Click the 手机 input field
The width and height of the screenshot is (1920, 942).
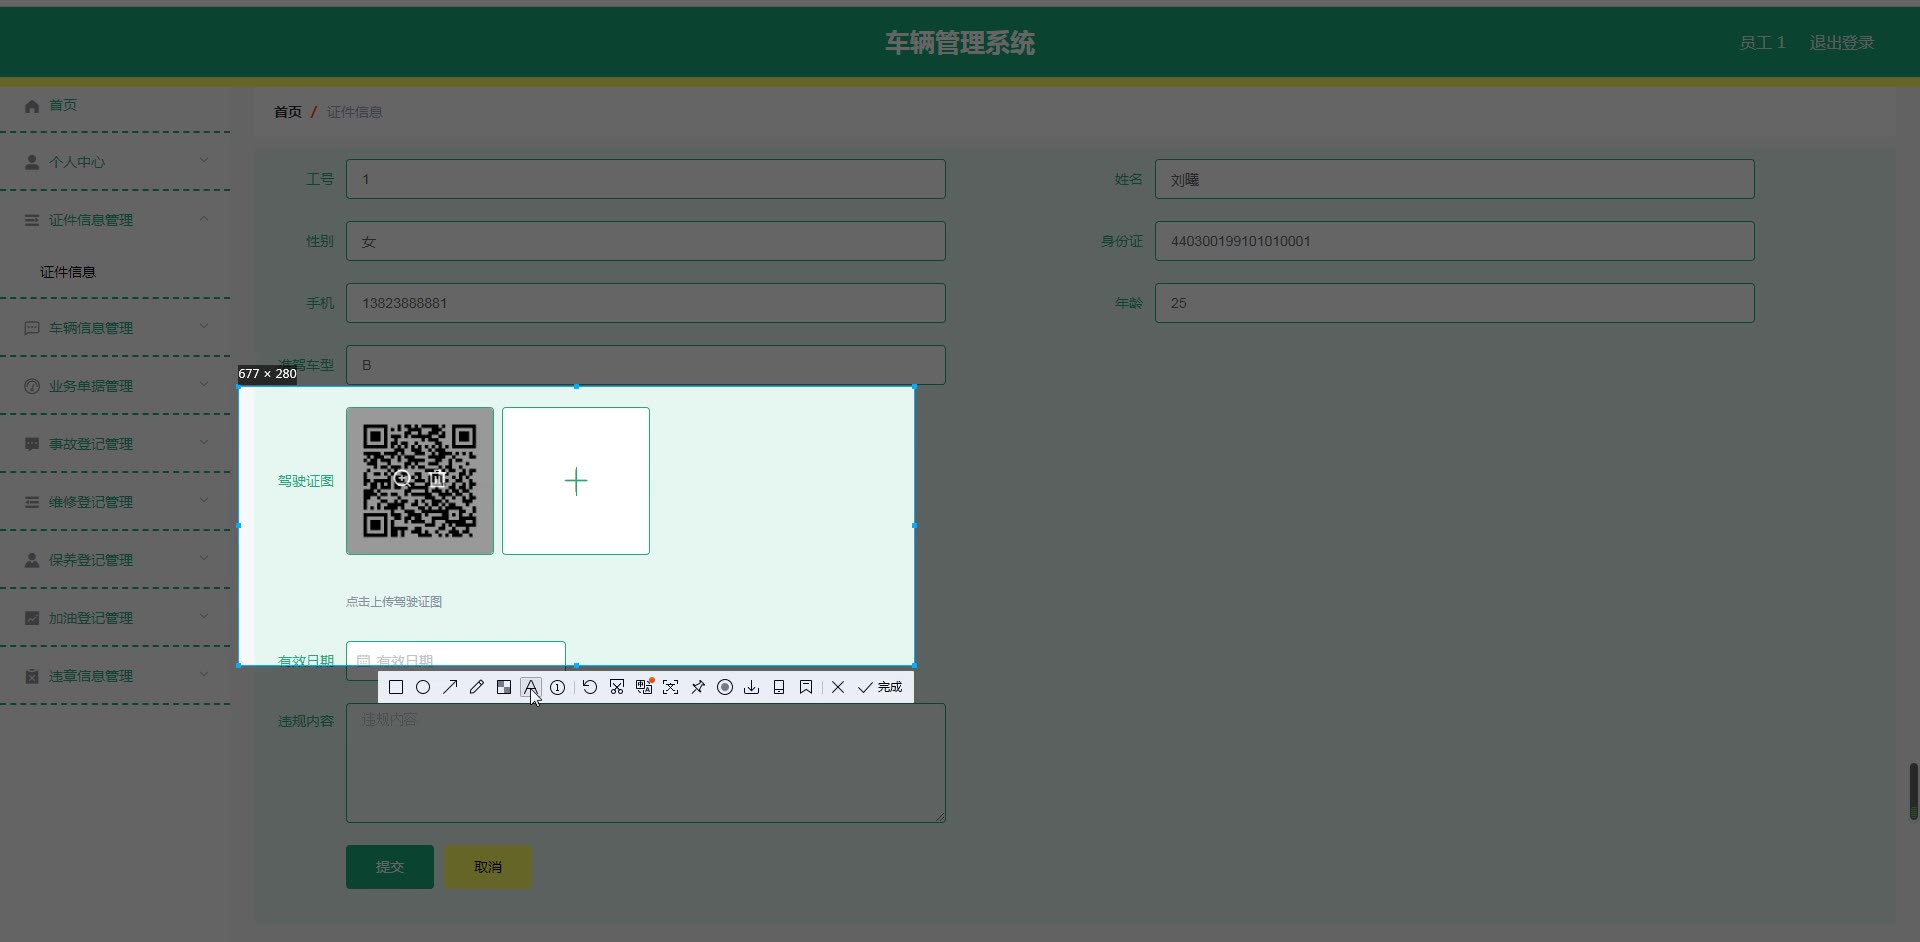pyautogui.click(x=646, y=303)
